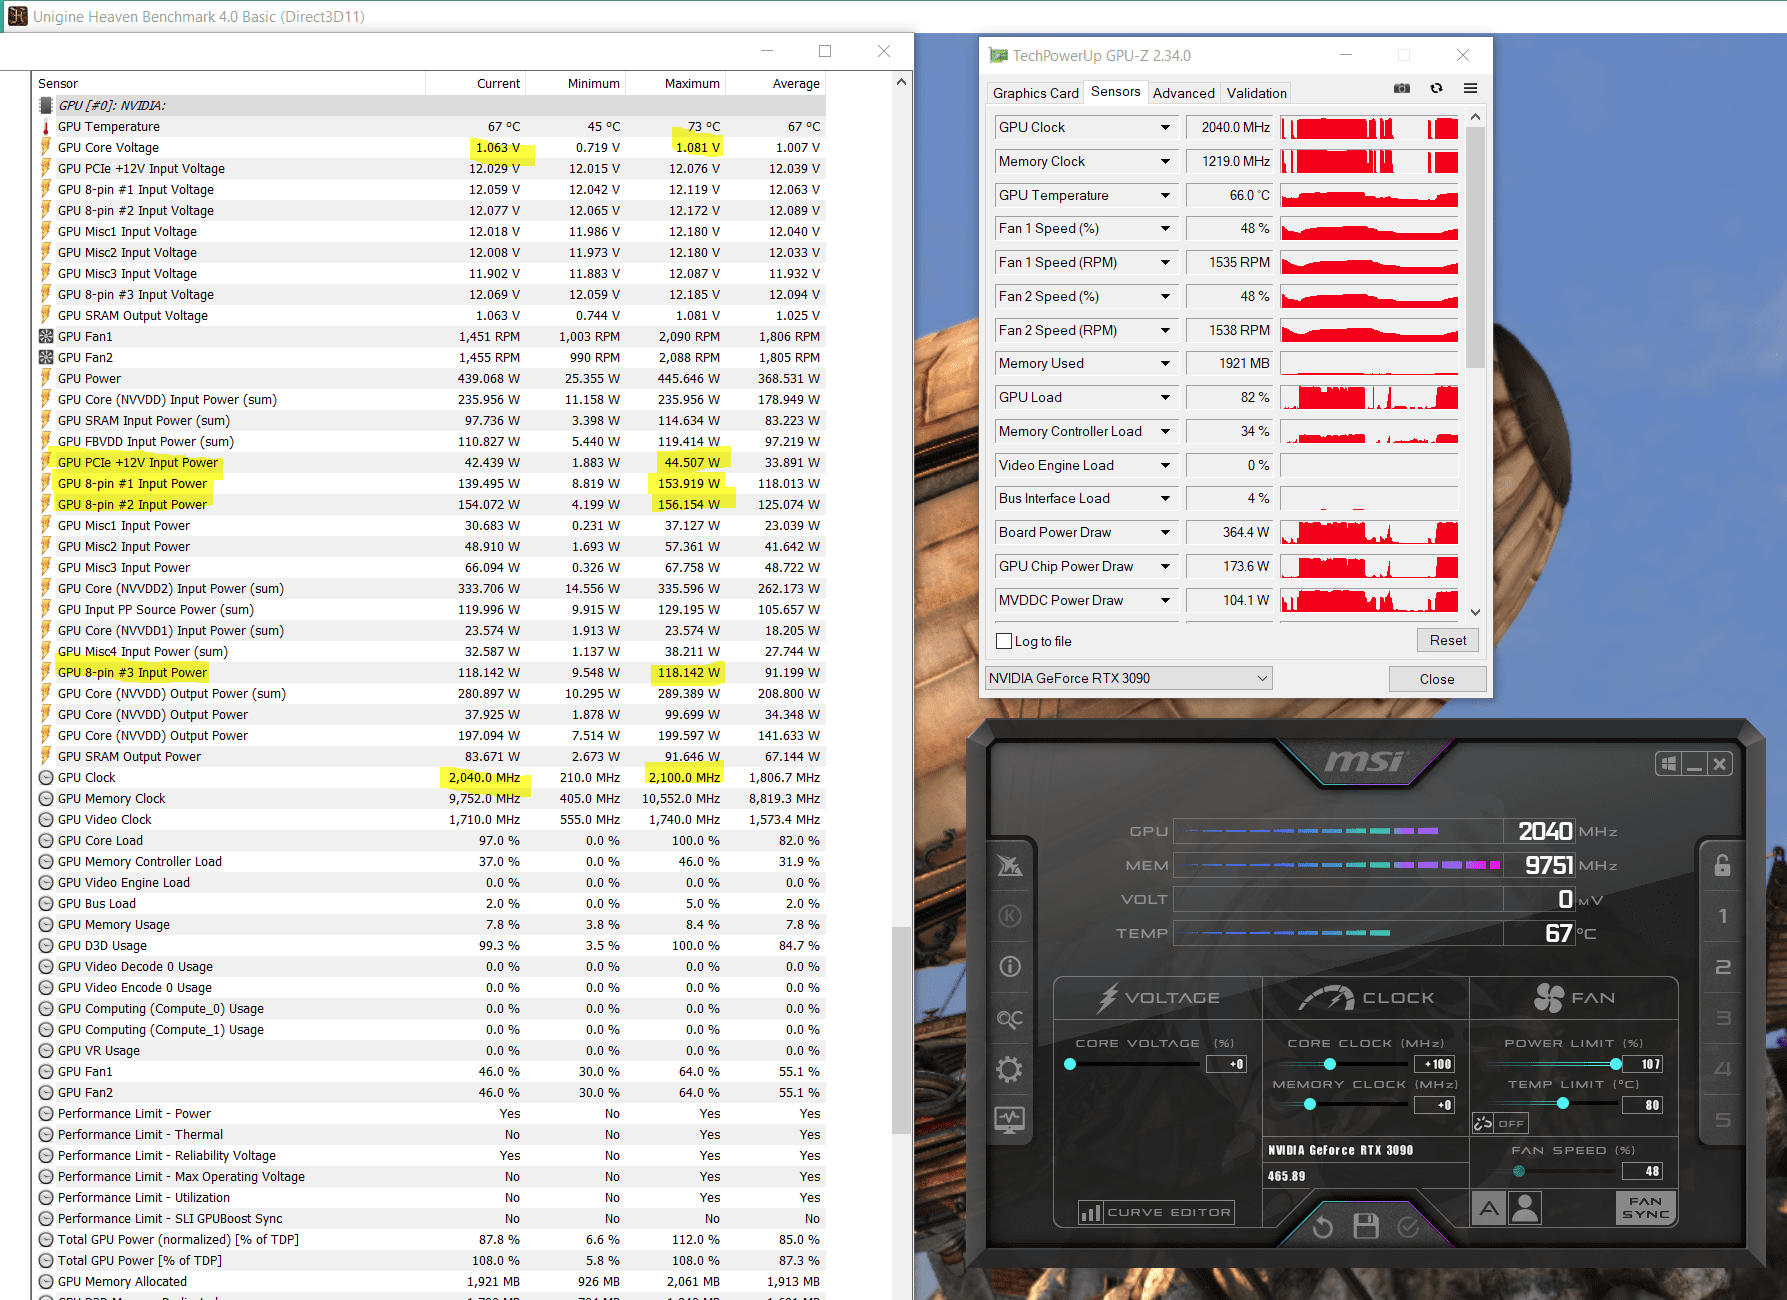Image resolution: width=1787 pixels, height=1300 pixels.
Task: Expand the Memory Used sensor dropdown
Action: coord(1165,364)
